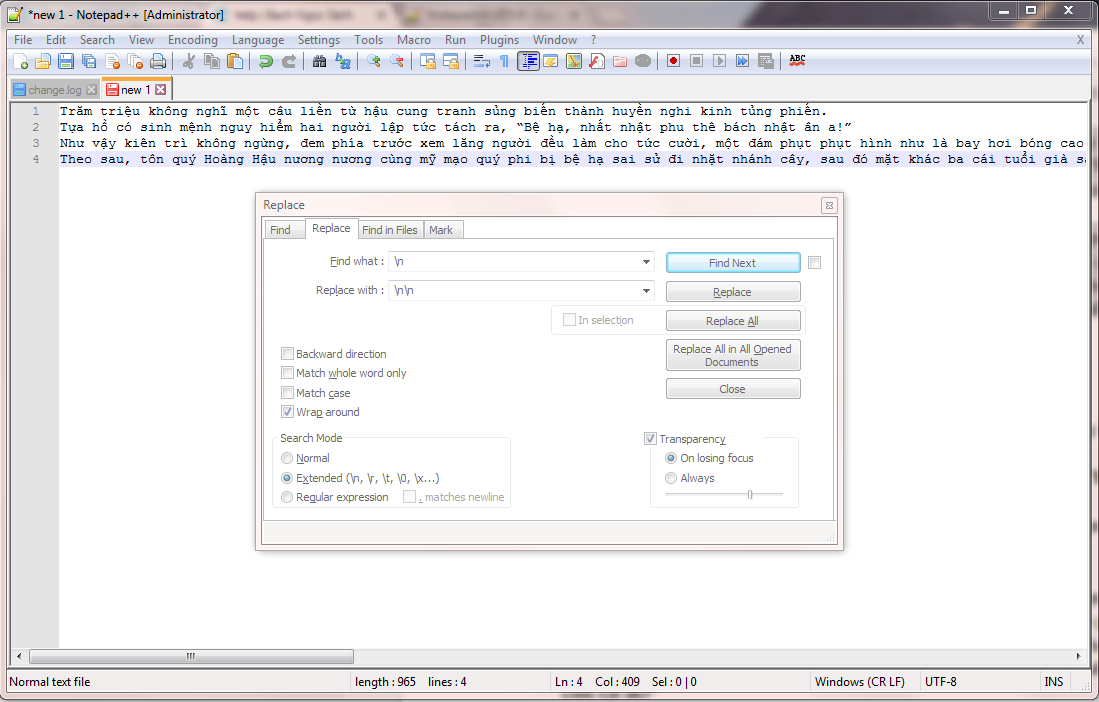Adjust the Transparency slider
The width and height of the screenshot is (1099, 702).
point(750,494)
